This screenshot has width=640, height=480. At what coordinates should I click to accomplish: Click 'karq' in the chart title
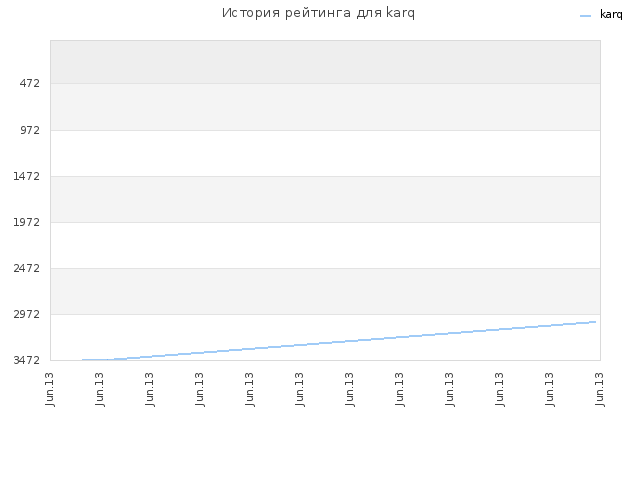coord(400,13)
